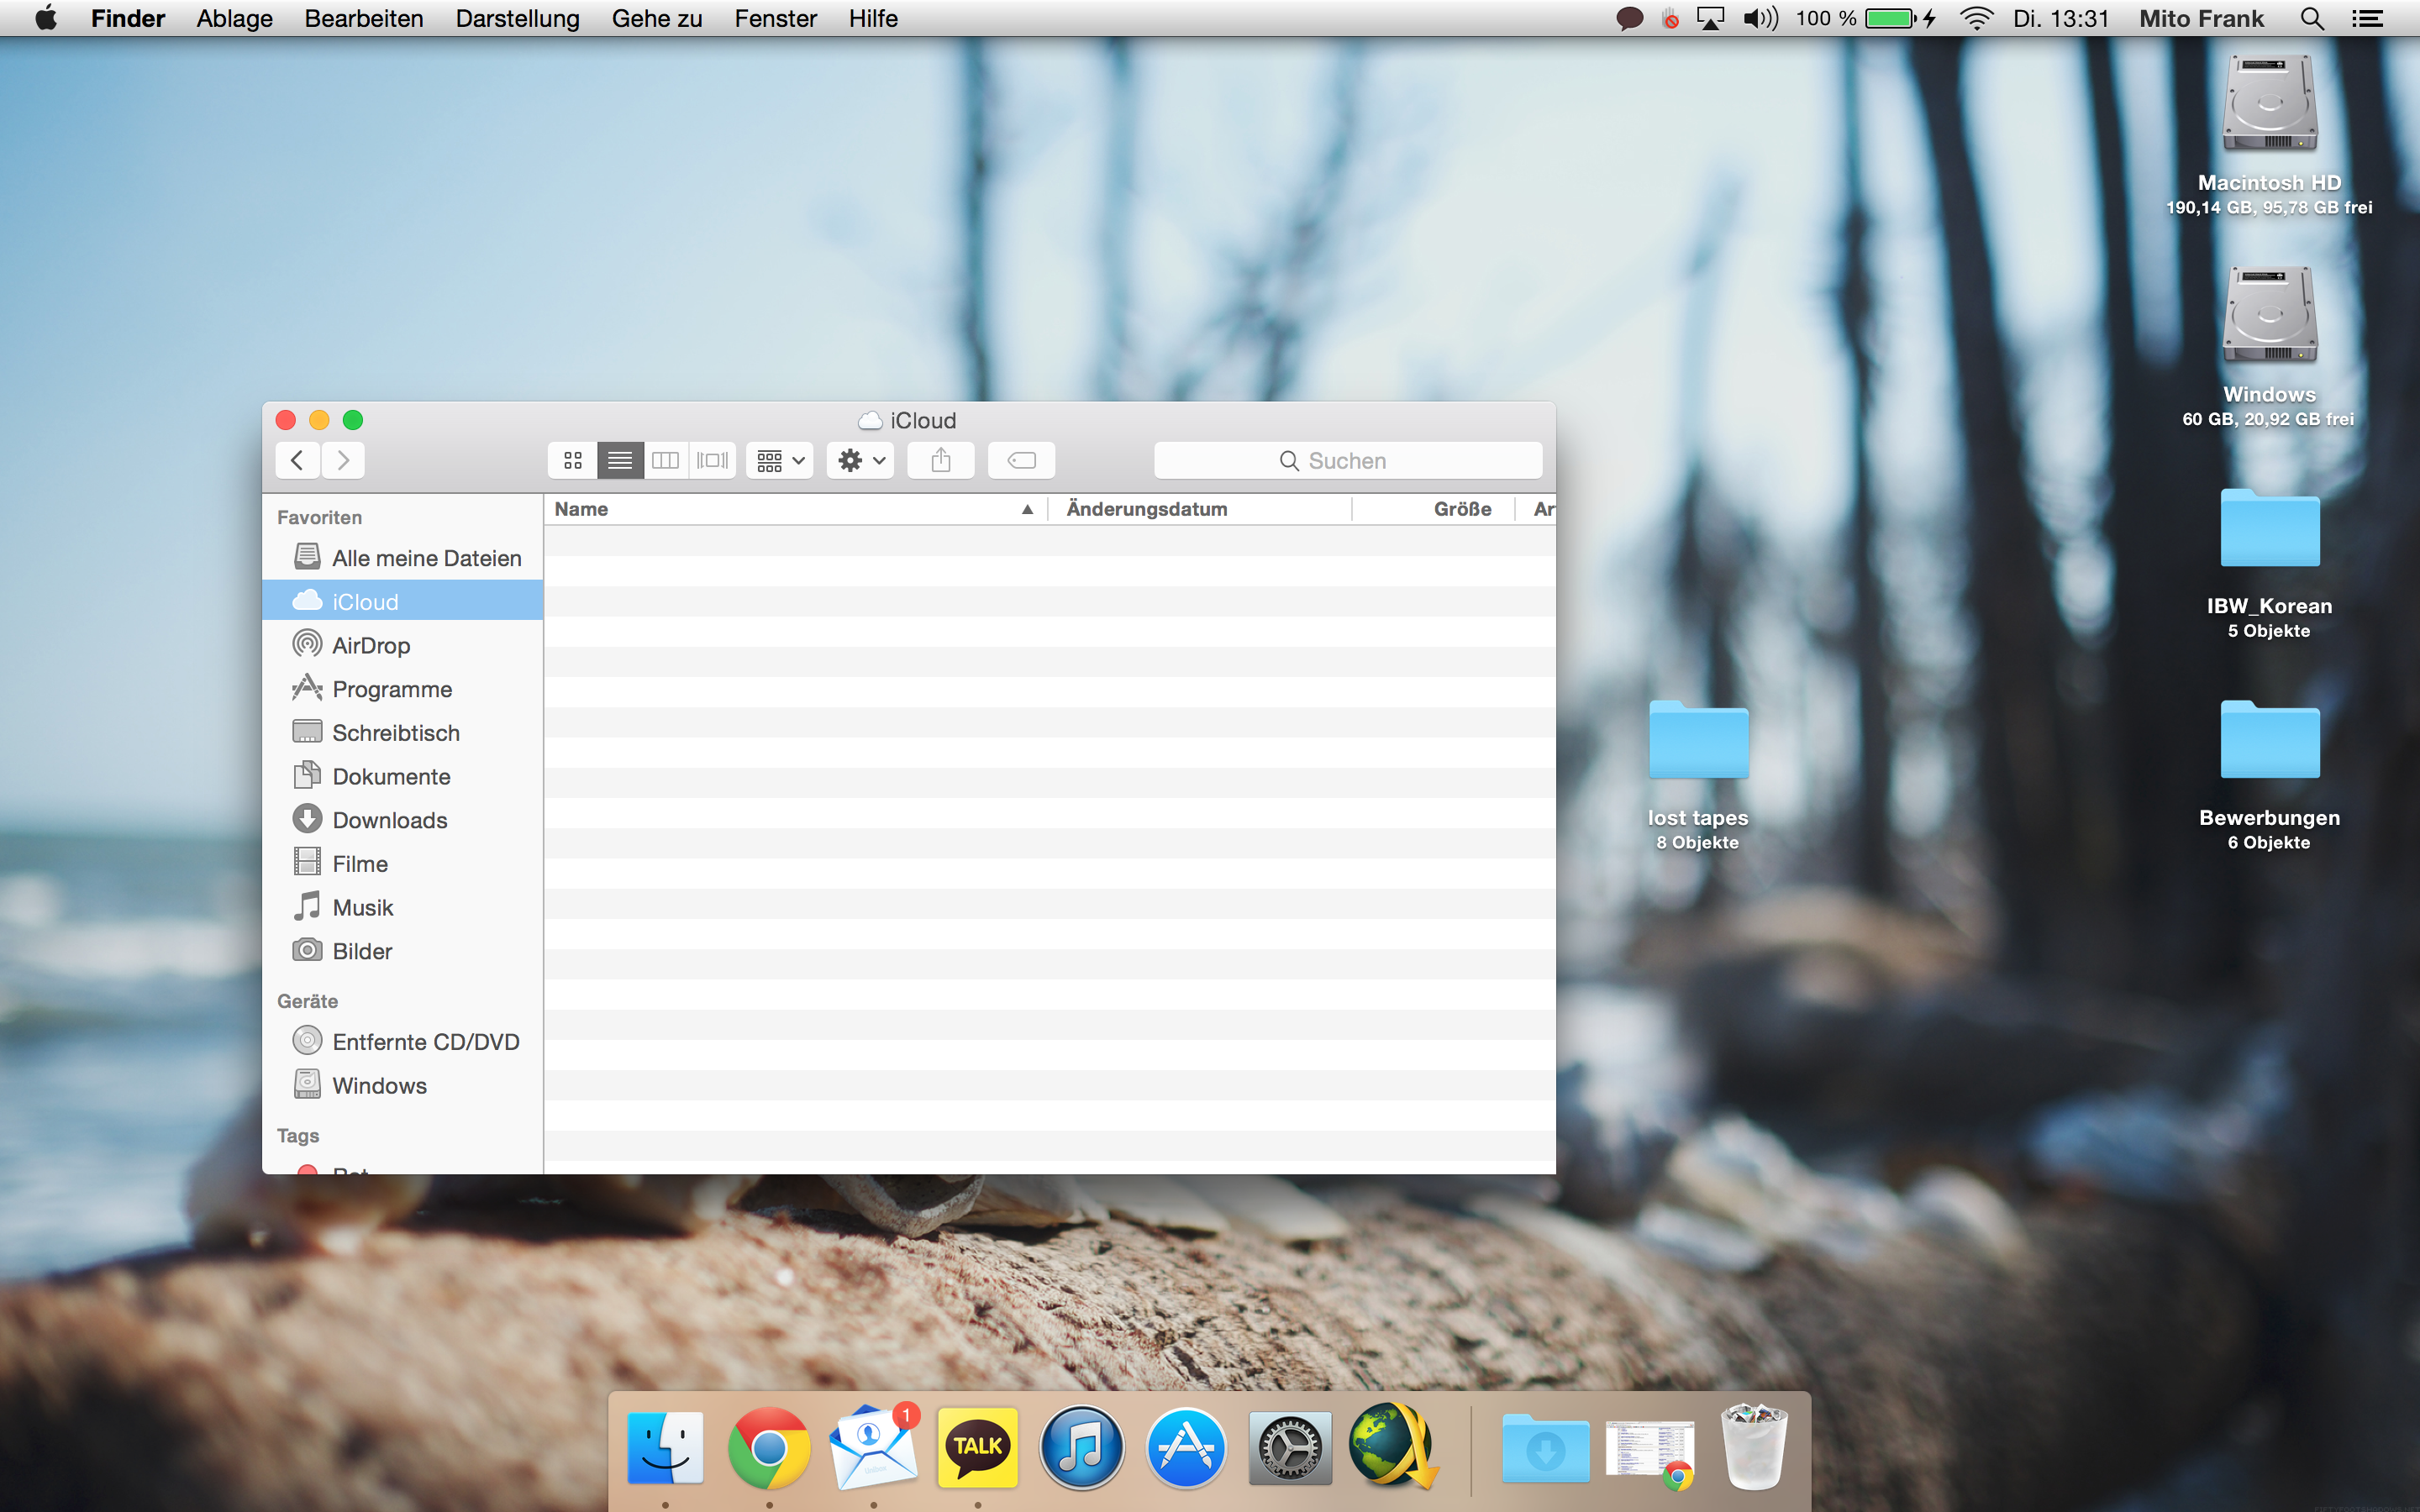The height and width of the screenshot is (1512, 2420).
Task: Open the arrange-by dropdown in toolbar
Action: point(780,460)
